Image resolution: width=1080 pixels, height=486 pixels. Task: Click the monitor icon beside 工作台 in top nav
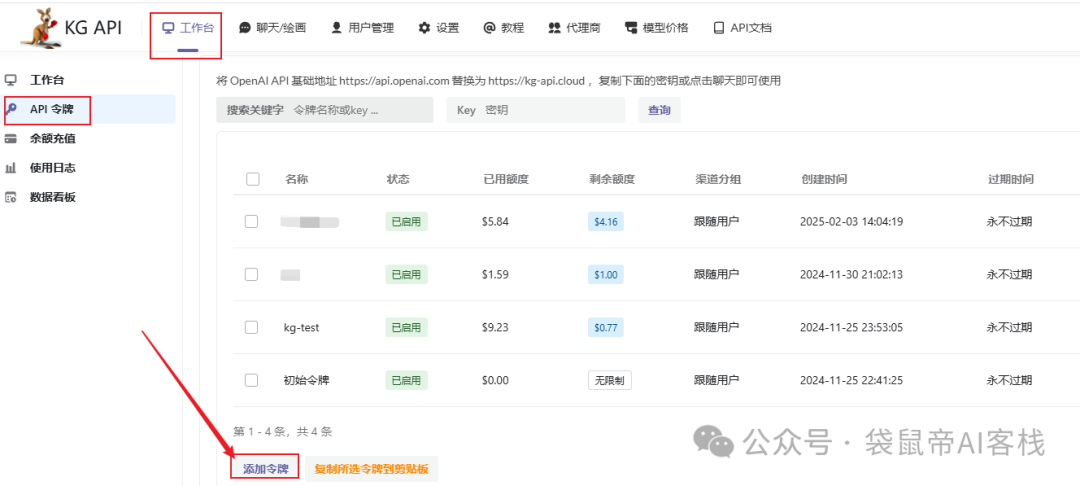(167, 28)
